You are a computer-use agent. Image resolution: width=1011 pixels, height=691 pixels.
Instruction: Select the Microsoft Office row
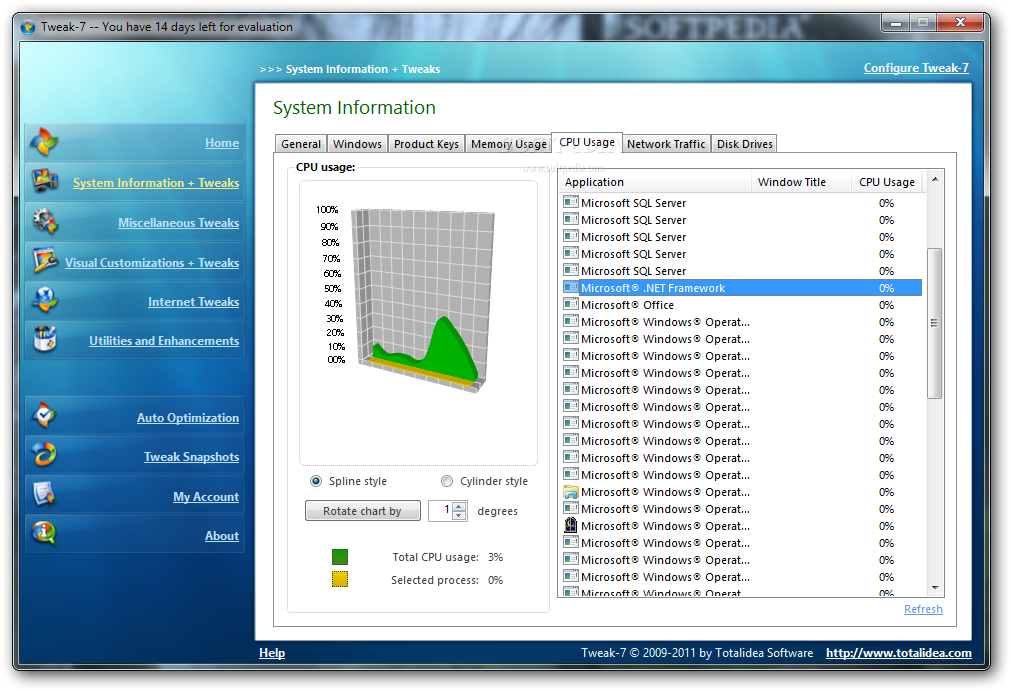coord(742,304)
